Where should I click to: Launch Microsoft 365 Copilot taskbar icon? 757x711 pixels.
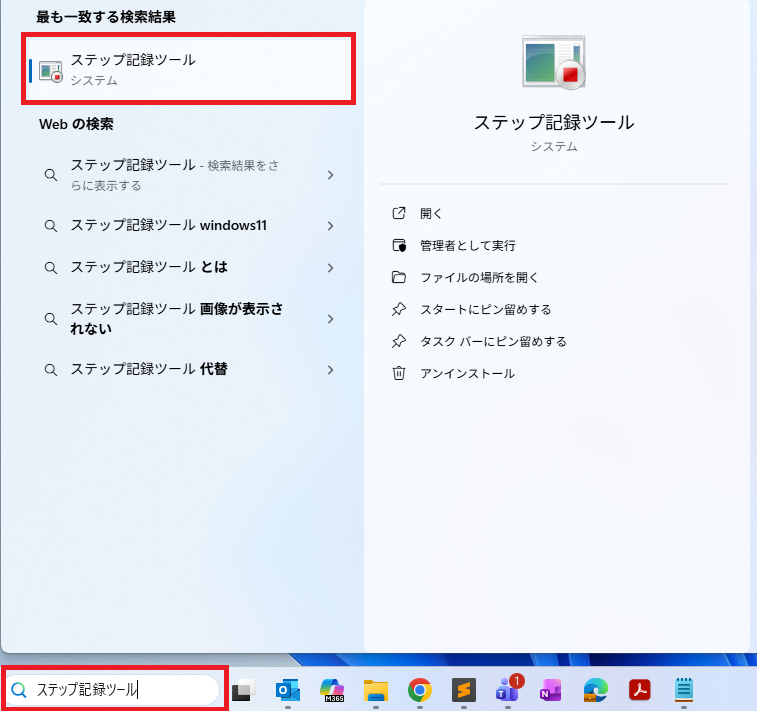tap(332, 690)
